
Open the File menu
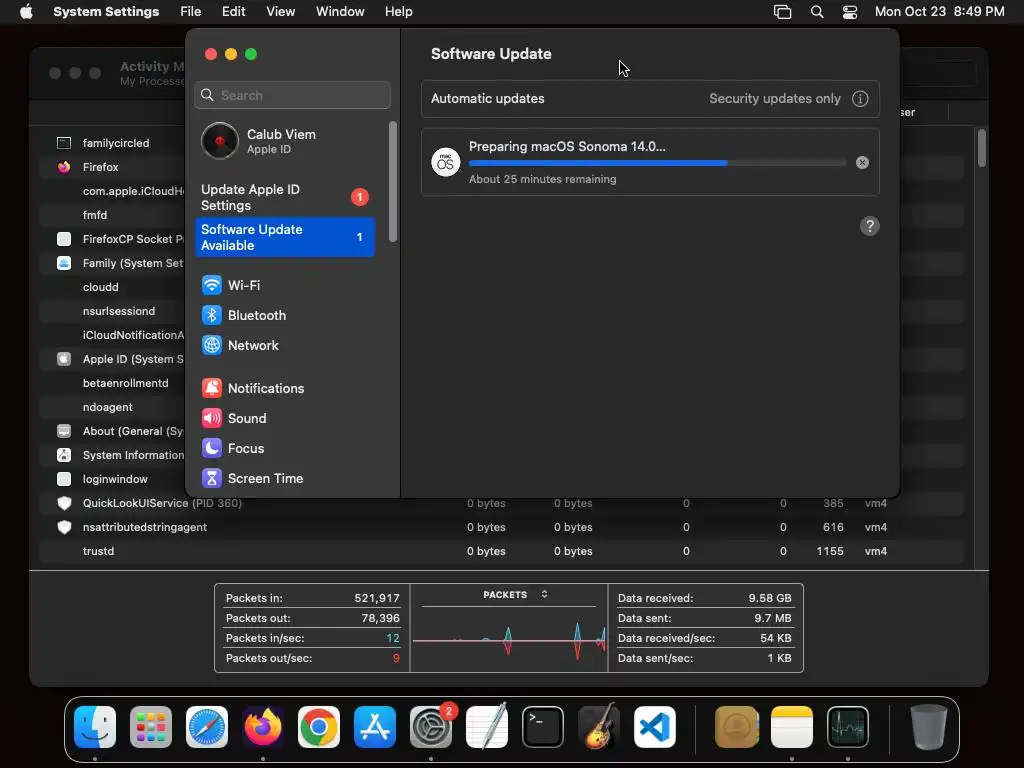point(191,12)
